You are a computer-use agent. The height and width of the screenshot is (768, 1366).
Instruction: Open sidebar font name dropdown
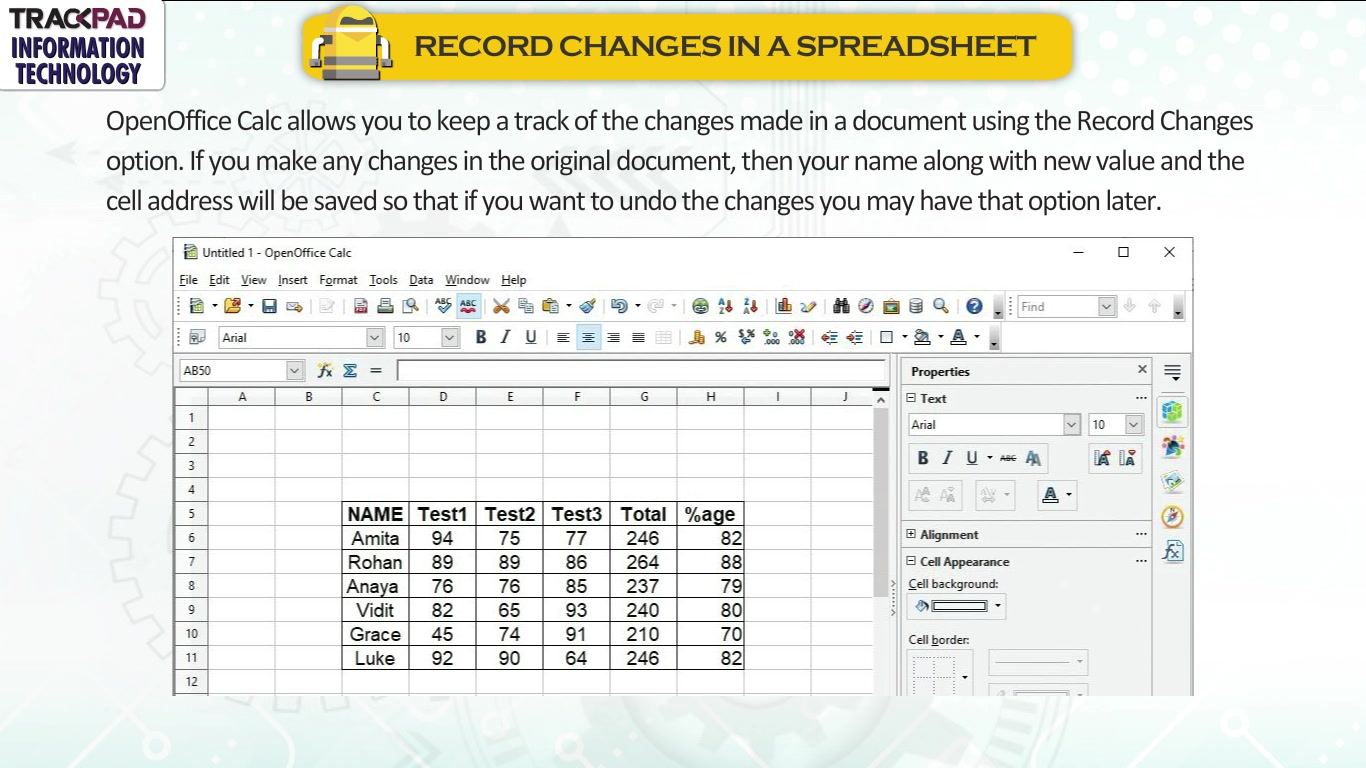1072,425
